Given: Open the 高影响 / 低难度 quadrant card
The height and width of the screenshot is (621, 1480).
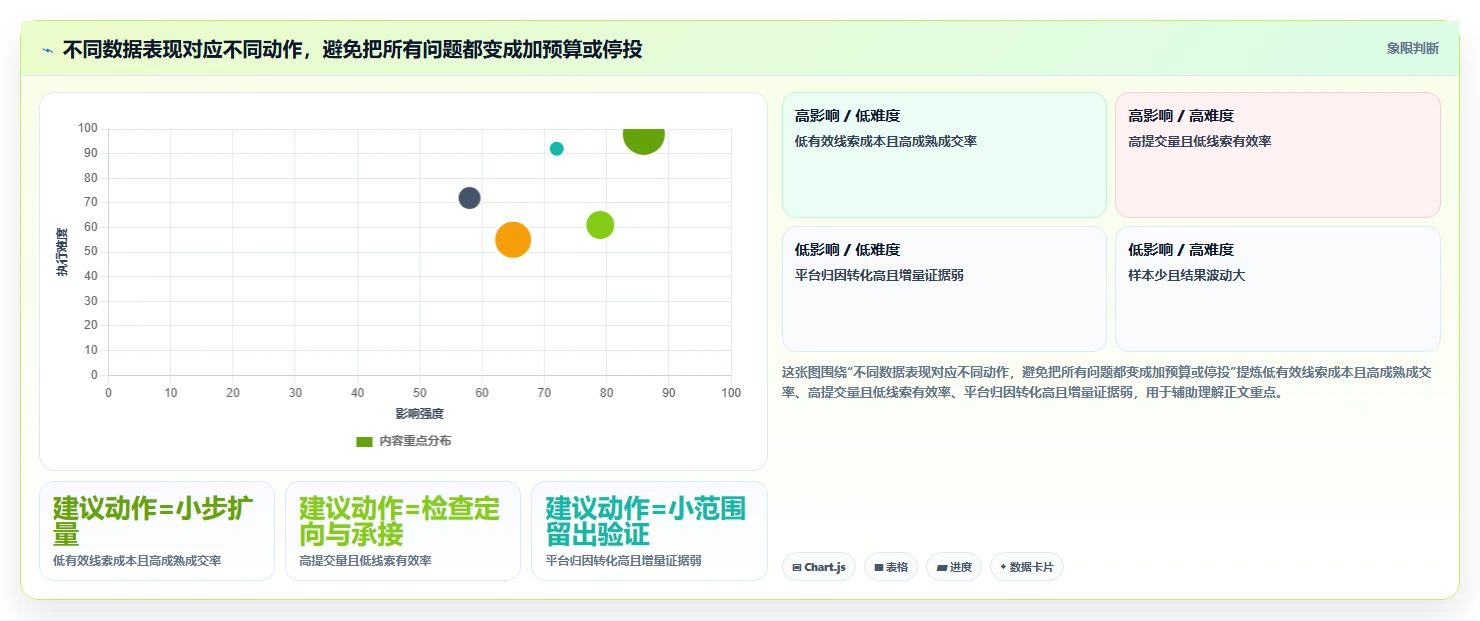Looking at the screenshot, I should (944, 155).
